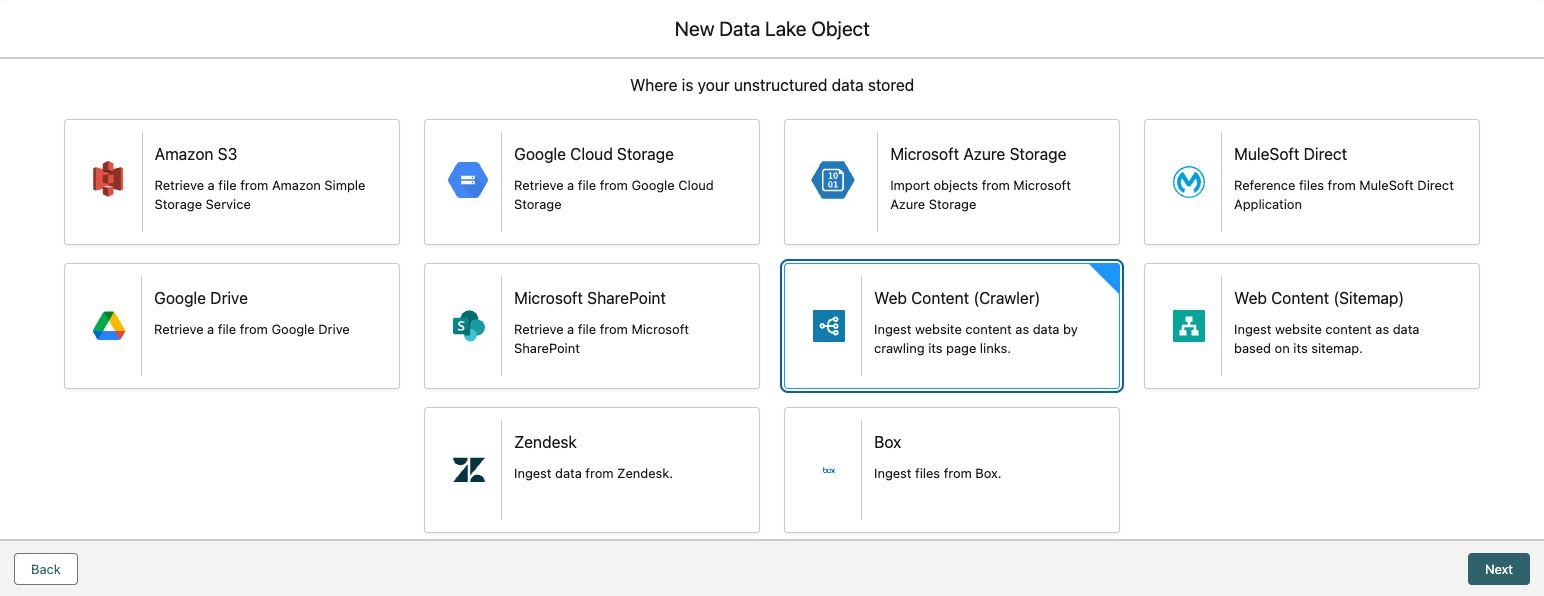Click the MuleSoft Direct logo icon

tap(1188, 181)
